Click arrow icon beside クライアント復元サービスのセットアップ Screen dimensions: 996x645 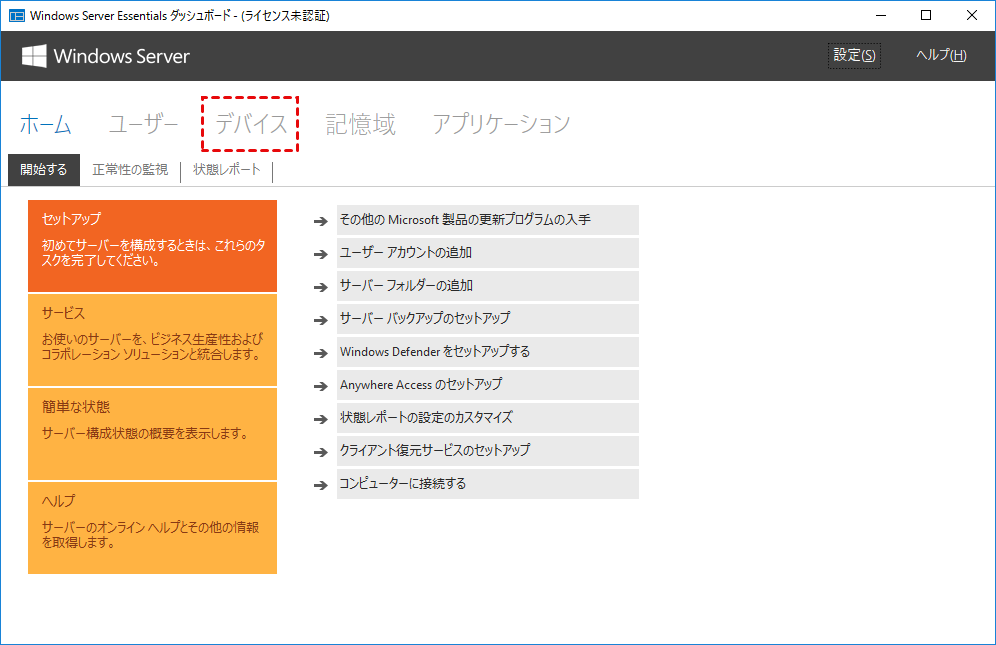click(x=321, y=452)
